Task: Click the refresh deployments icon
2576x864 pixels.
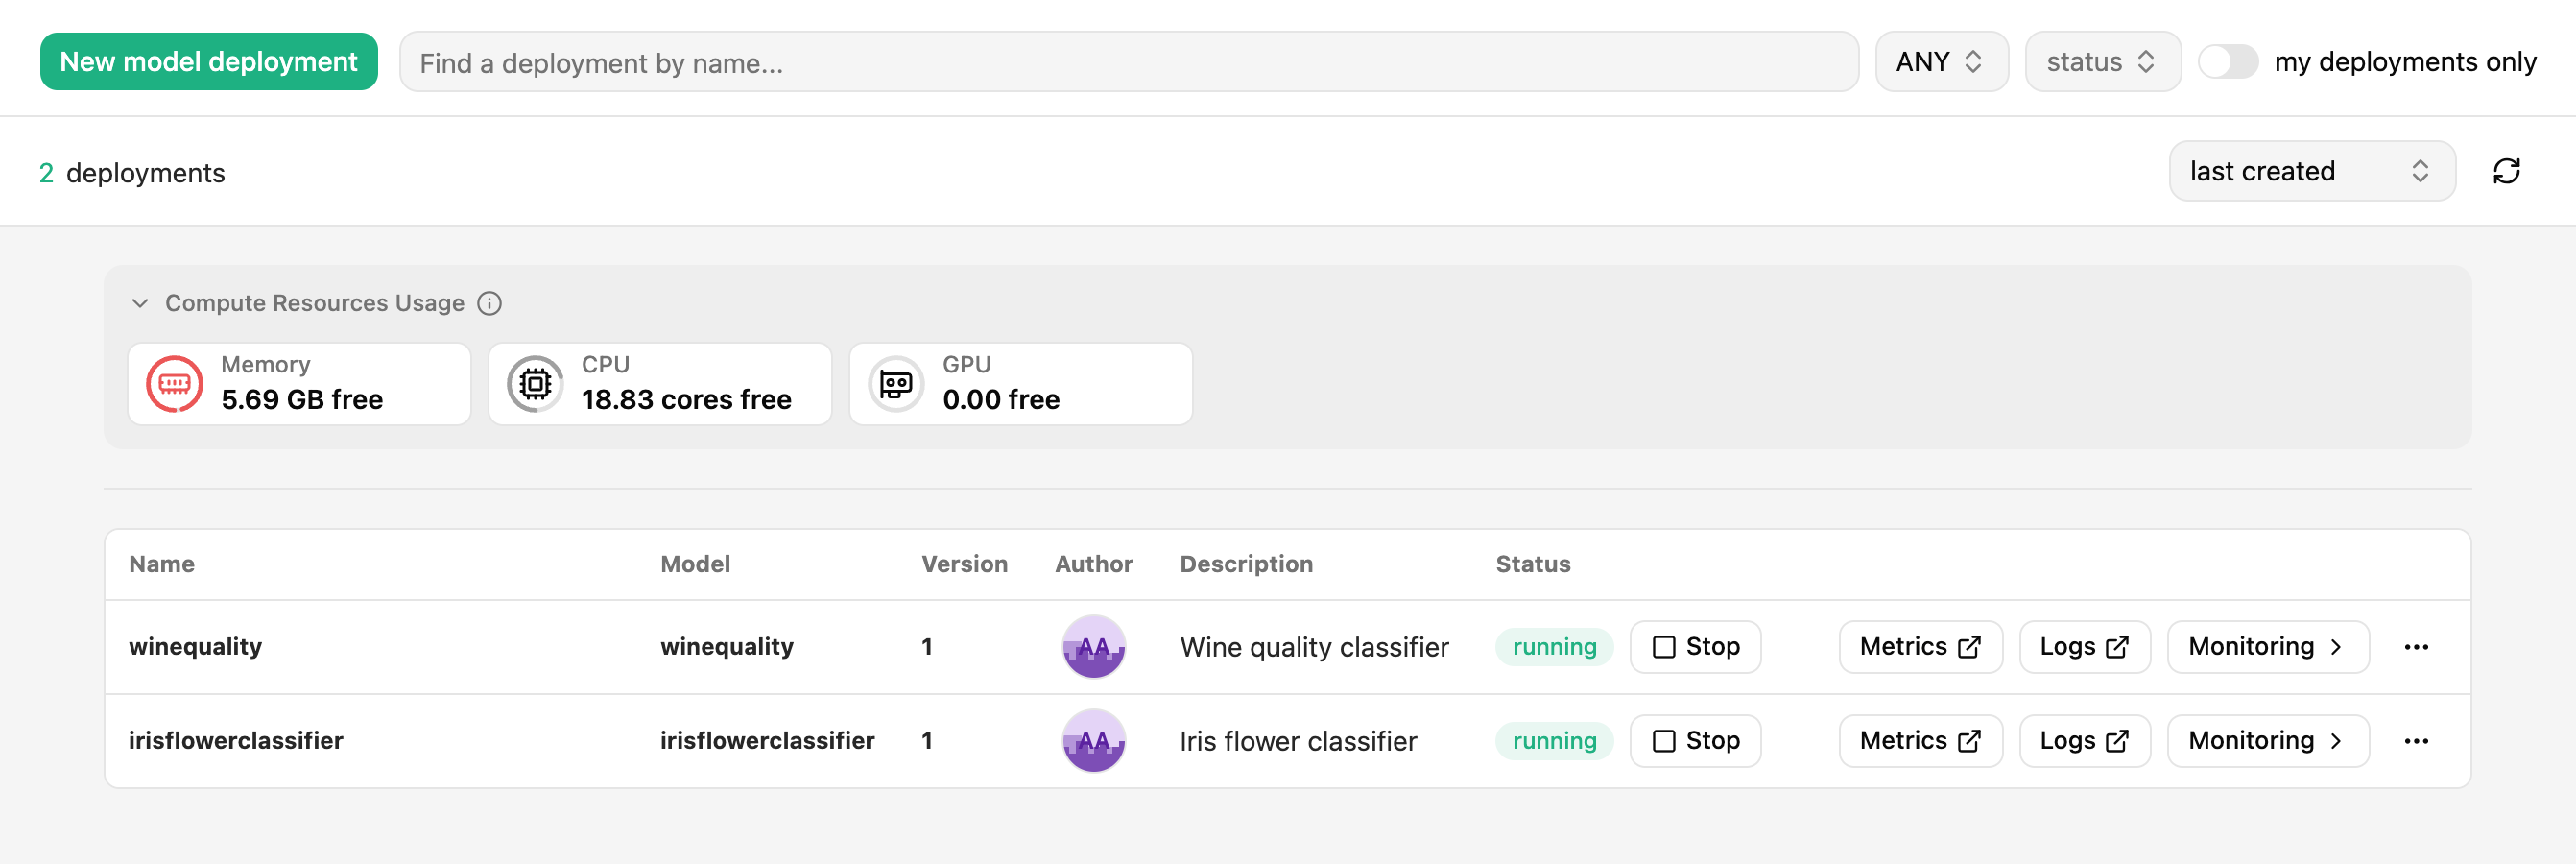Action: [2506, 172]
